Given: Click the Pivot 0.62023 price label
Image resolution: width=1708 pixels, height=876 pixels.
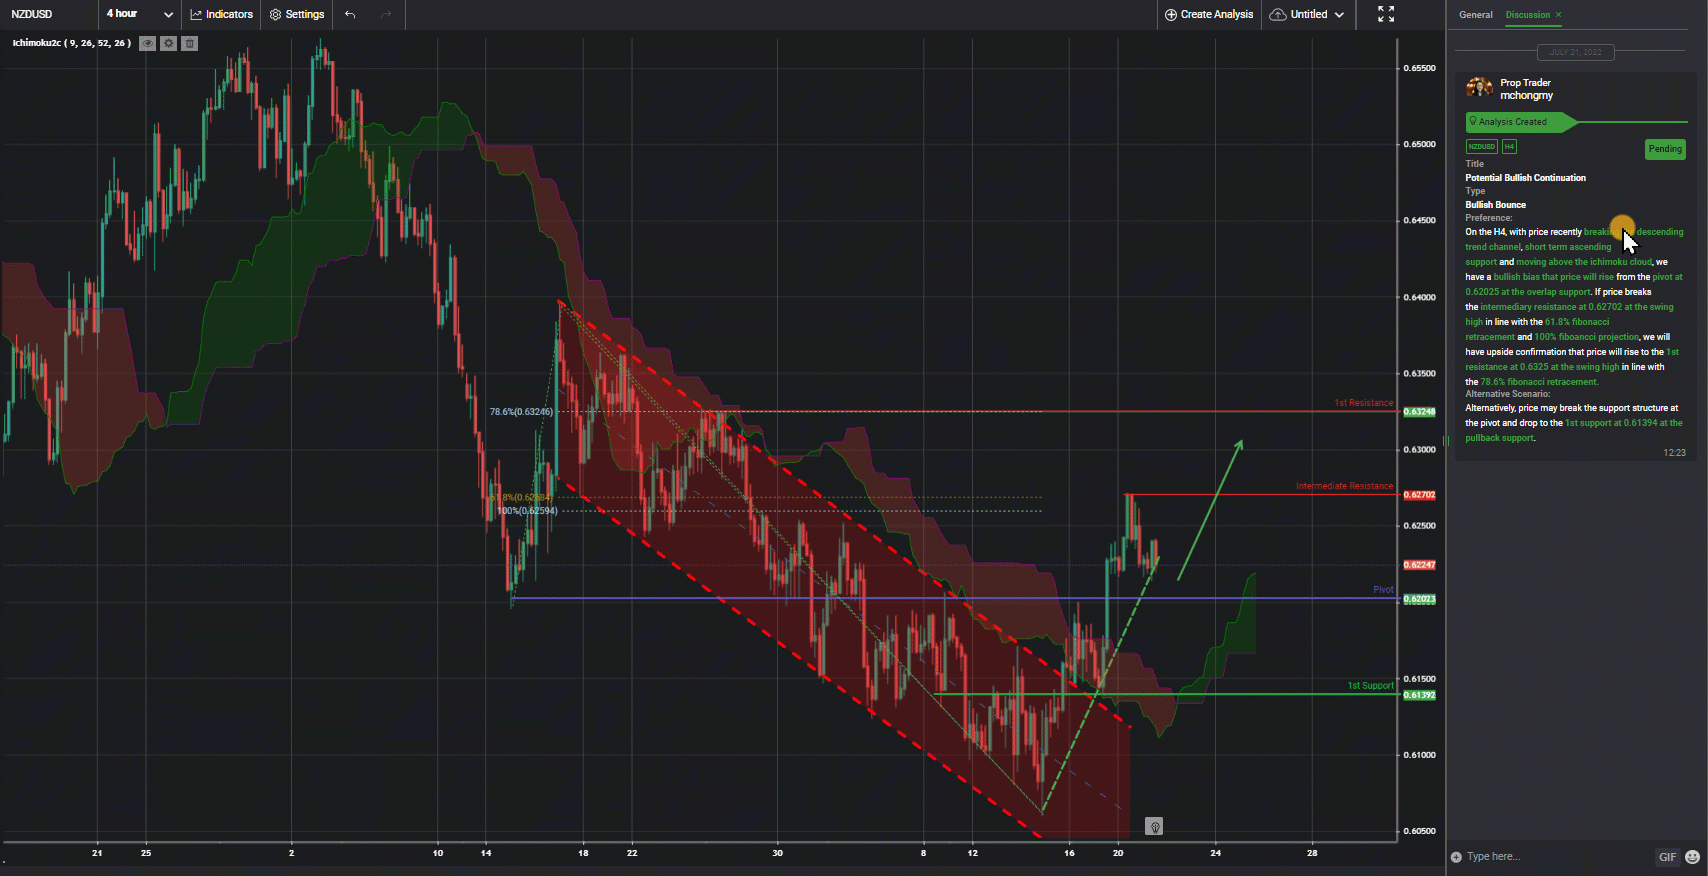Looking at the screenshot, I should [x=1419, y=599].
